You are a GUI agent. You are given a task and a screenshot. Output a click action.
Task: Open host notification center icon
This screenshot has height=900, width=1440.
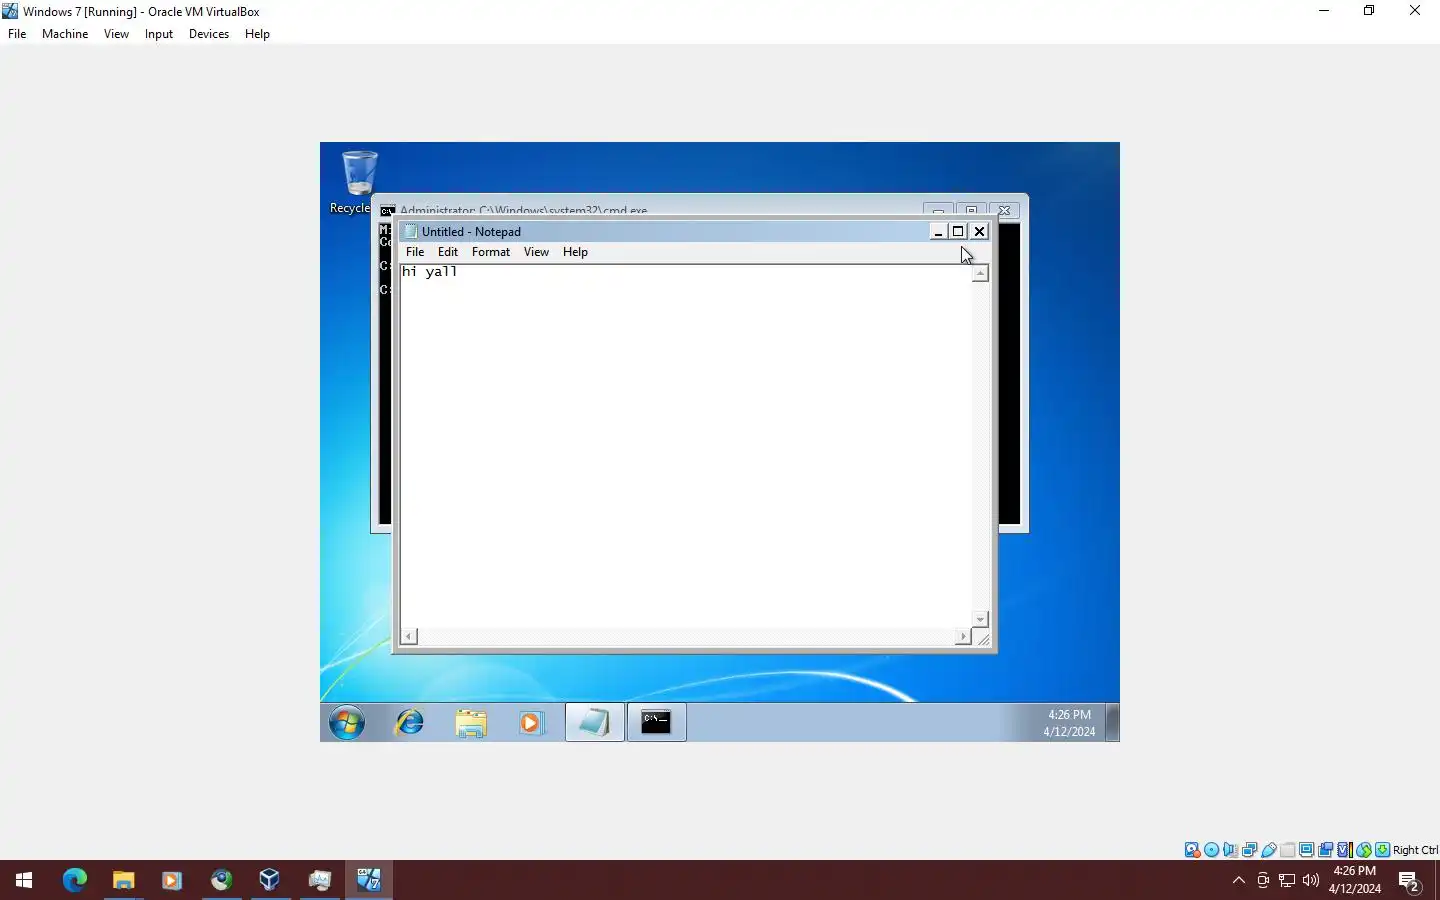click(x=1410, y=881)
